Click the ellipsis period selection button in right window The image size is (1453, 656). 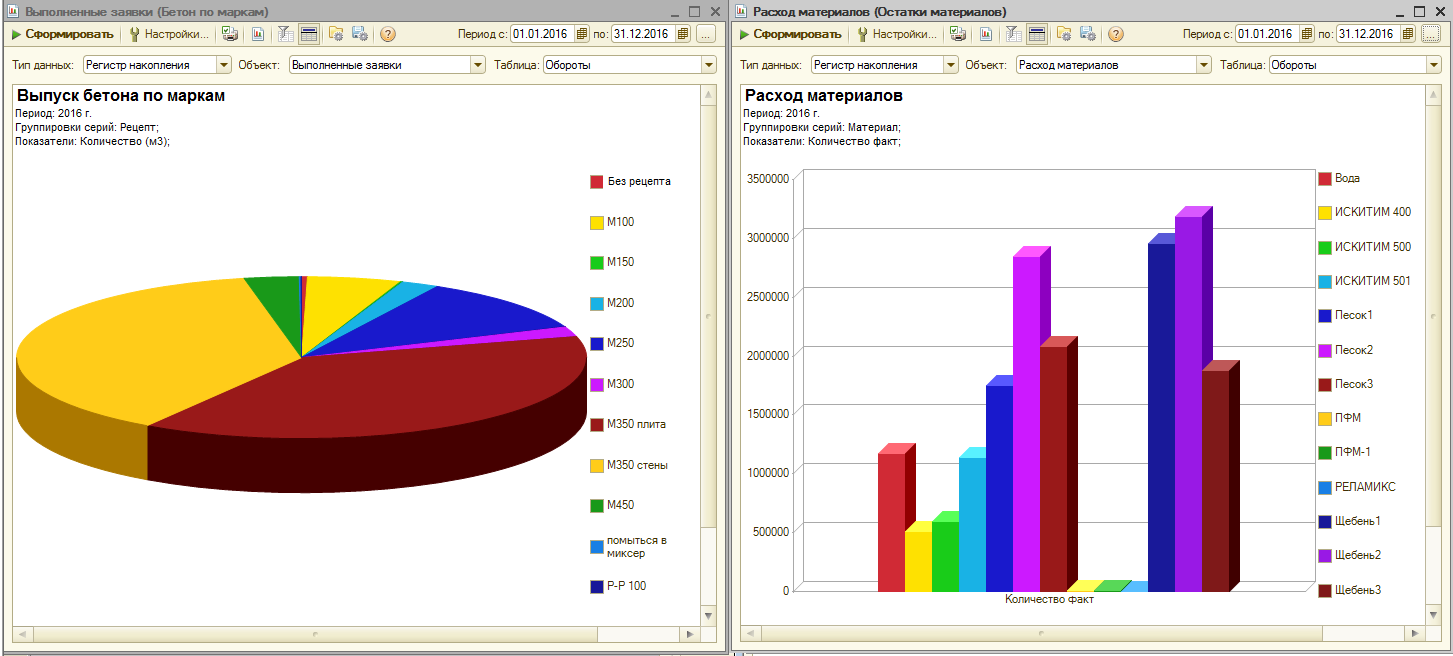[1432, 34]
